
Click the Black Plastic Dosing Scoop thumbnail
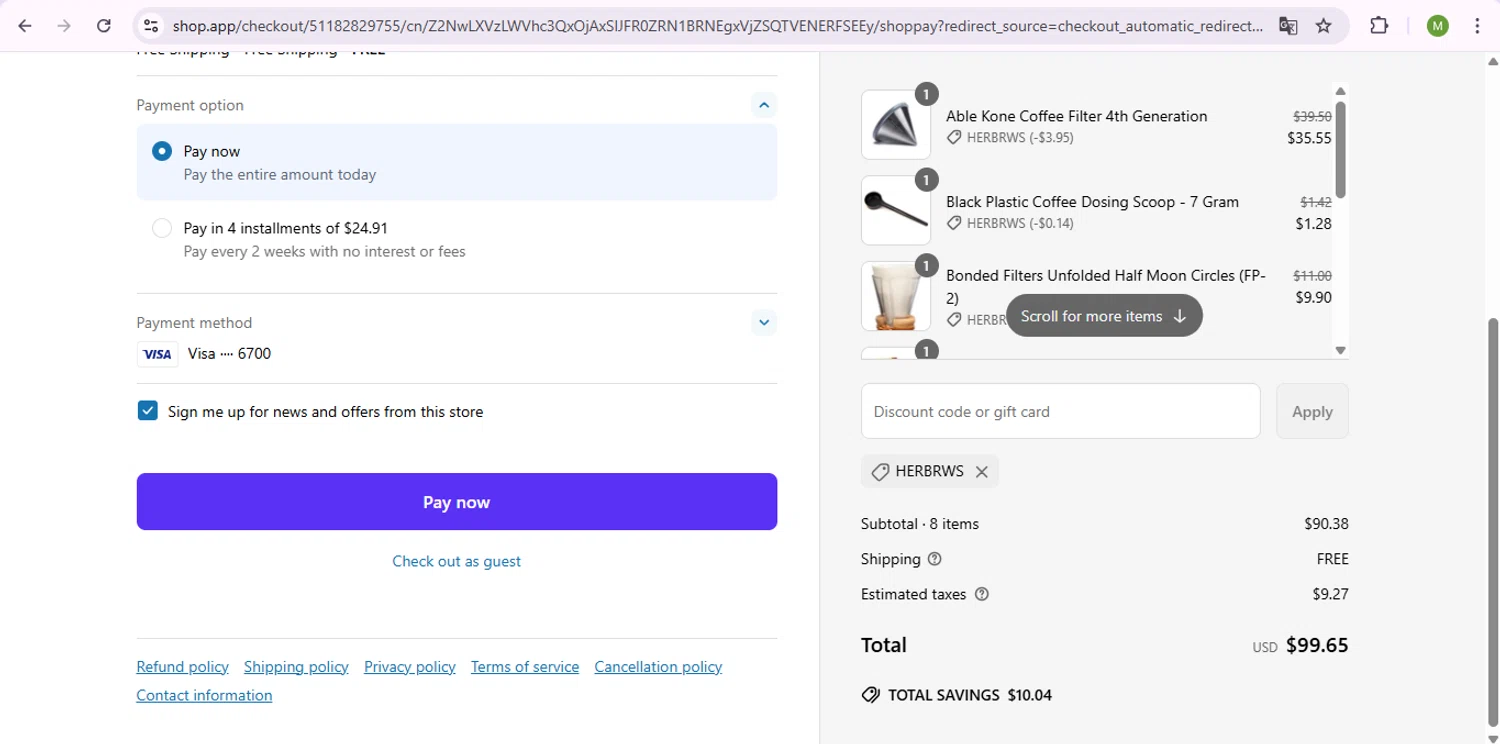coord(896,210)
